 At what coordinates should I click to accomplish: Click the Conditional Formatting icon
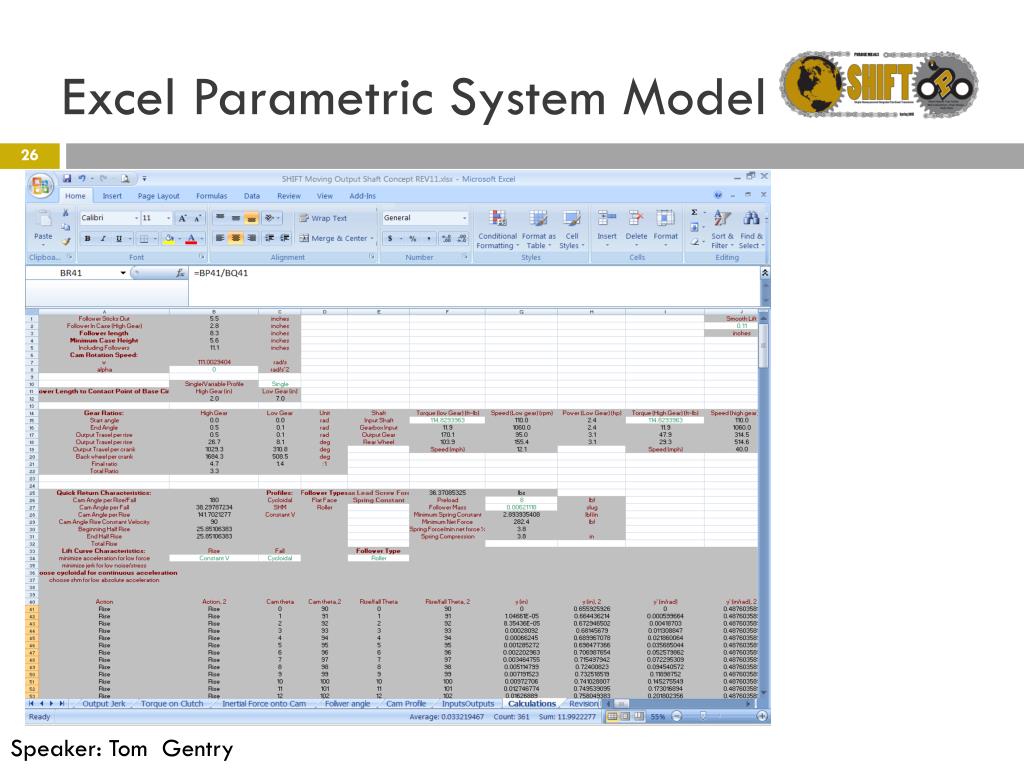[497, 219]
